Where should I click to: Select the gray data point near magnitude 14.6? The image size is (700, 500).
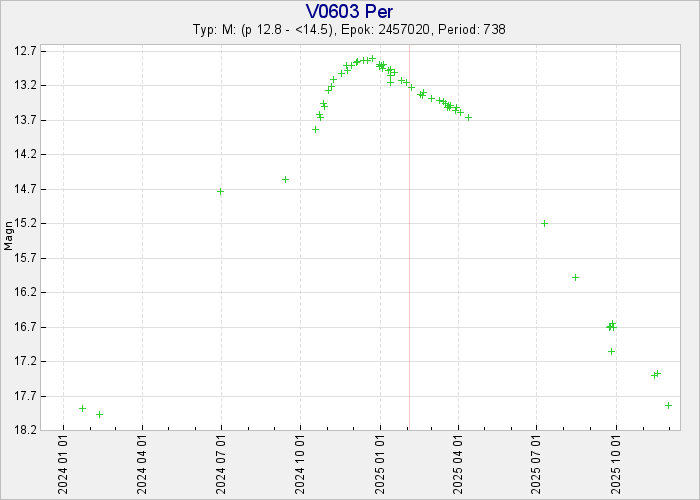[285, 179]
